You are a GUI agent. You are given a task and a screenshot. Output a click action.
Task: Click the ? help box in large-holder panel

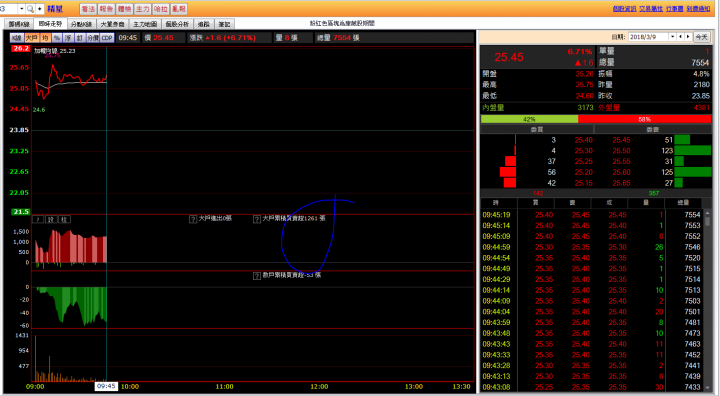(39, 220)
